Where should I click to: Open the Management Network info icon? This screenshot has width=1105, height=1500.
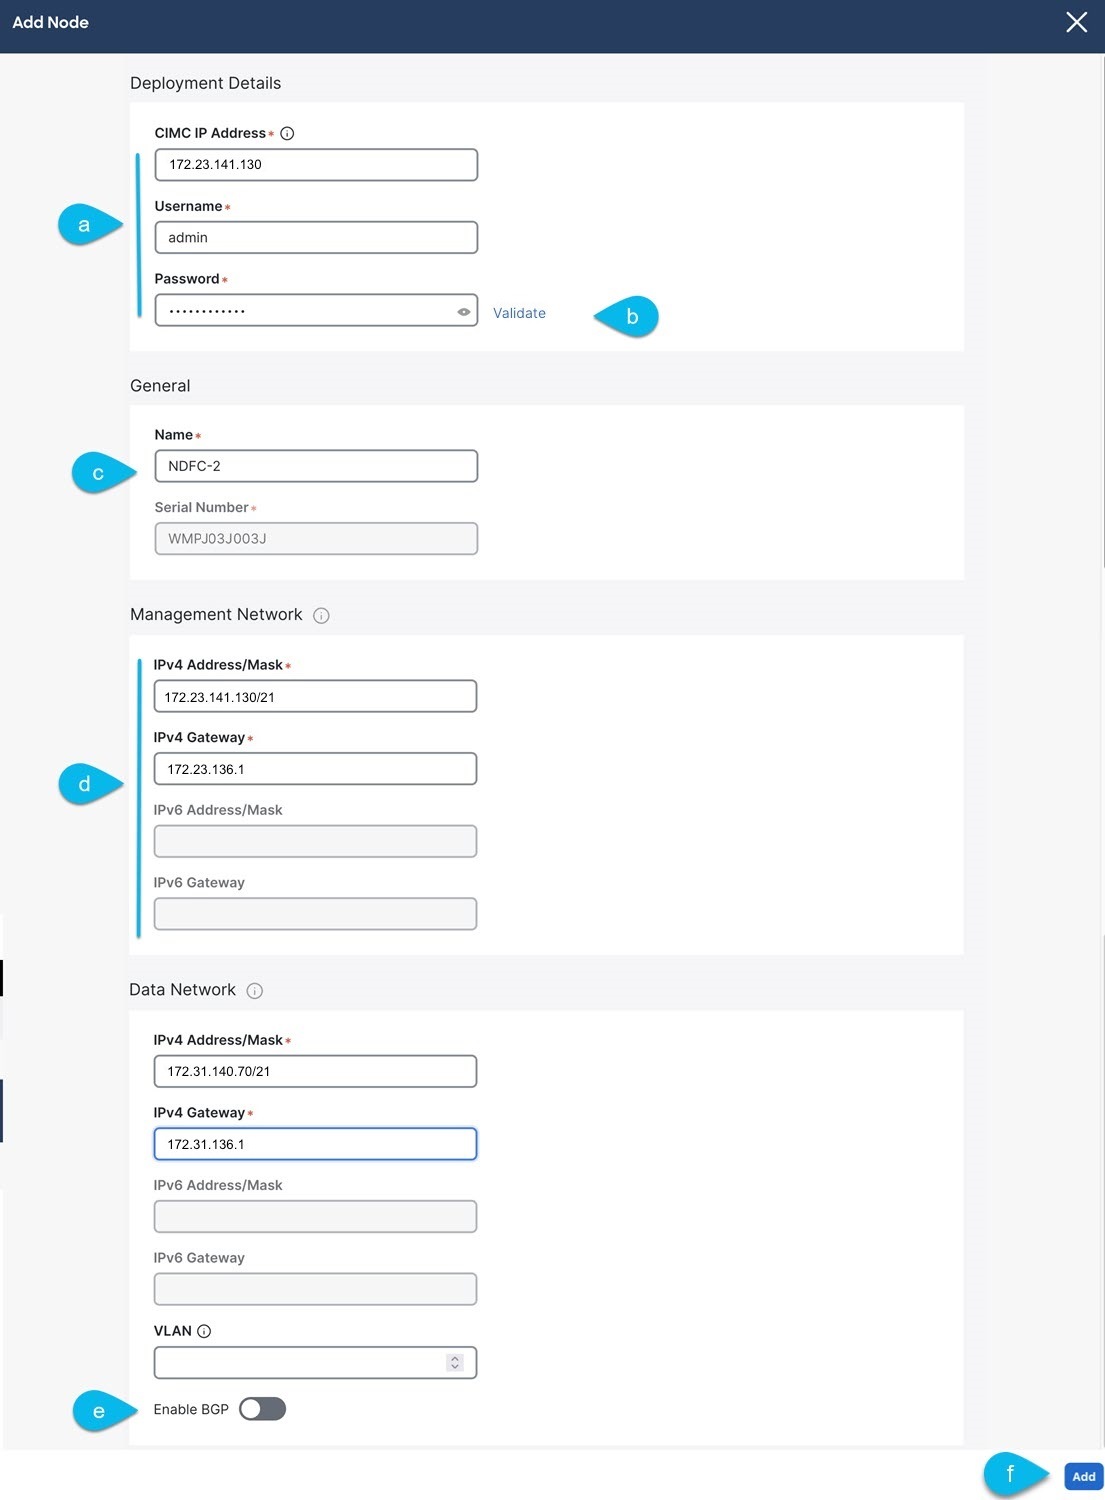(321, 616)
